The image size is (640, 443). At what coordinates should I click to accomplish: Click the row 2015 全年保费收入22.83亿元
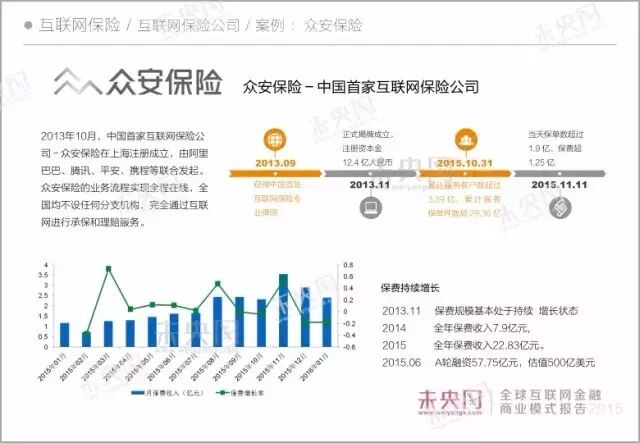464,345
